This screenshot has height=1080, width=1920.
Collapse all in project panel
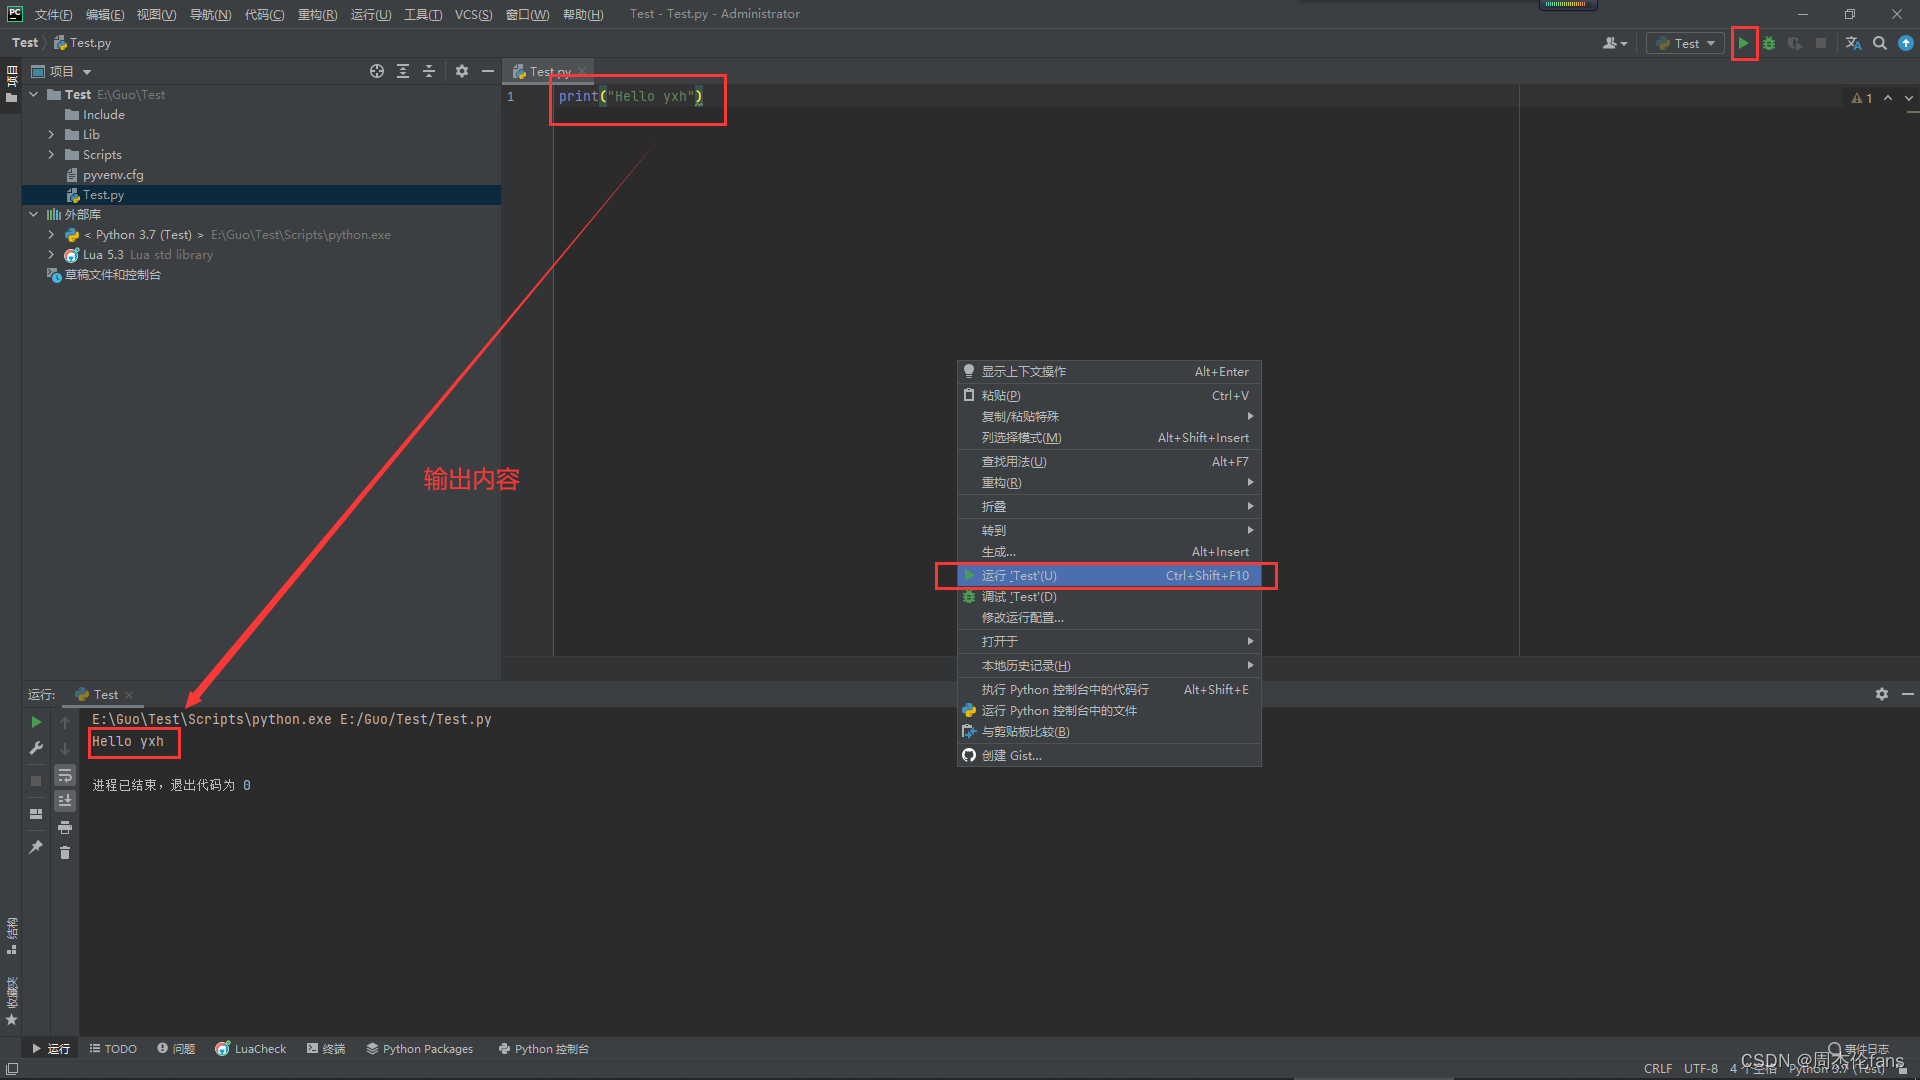(429, 71)
